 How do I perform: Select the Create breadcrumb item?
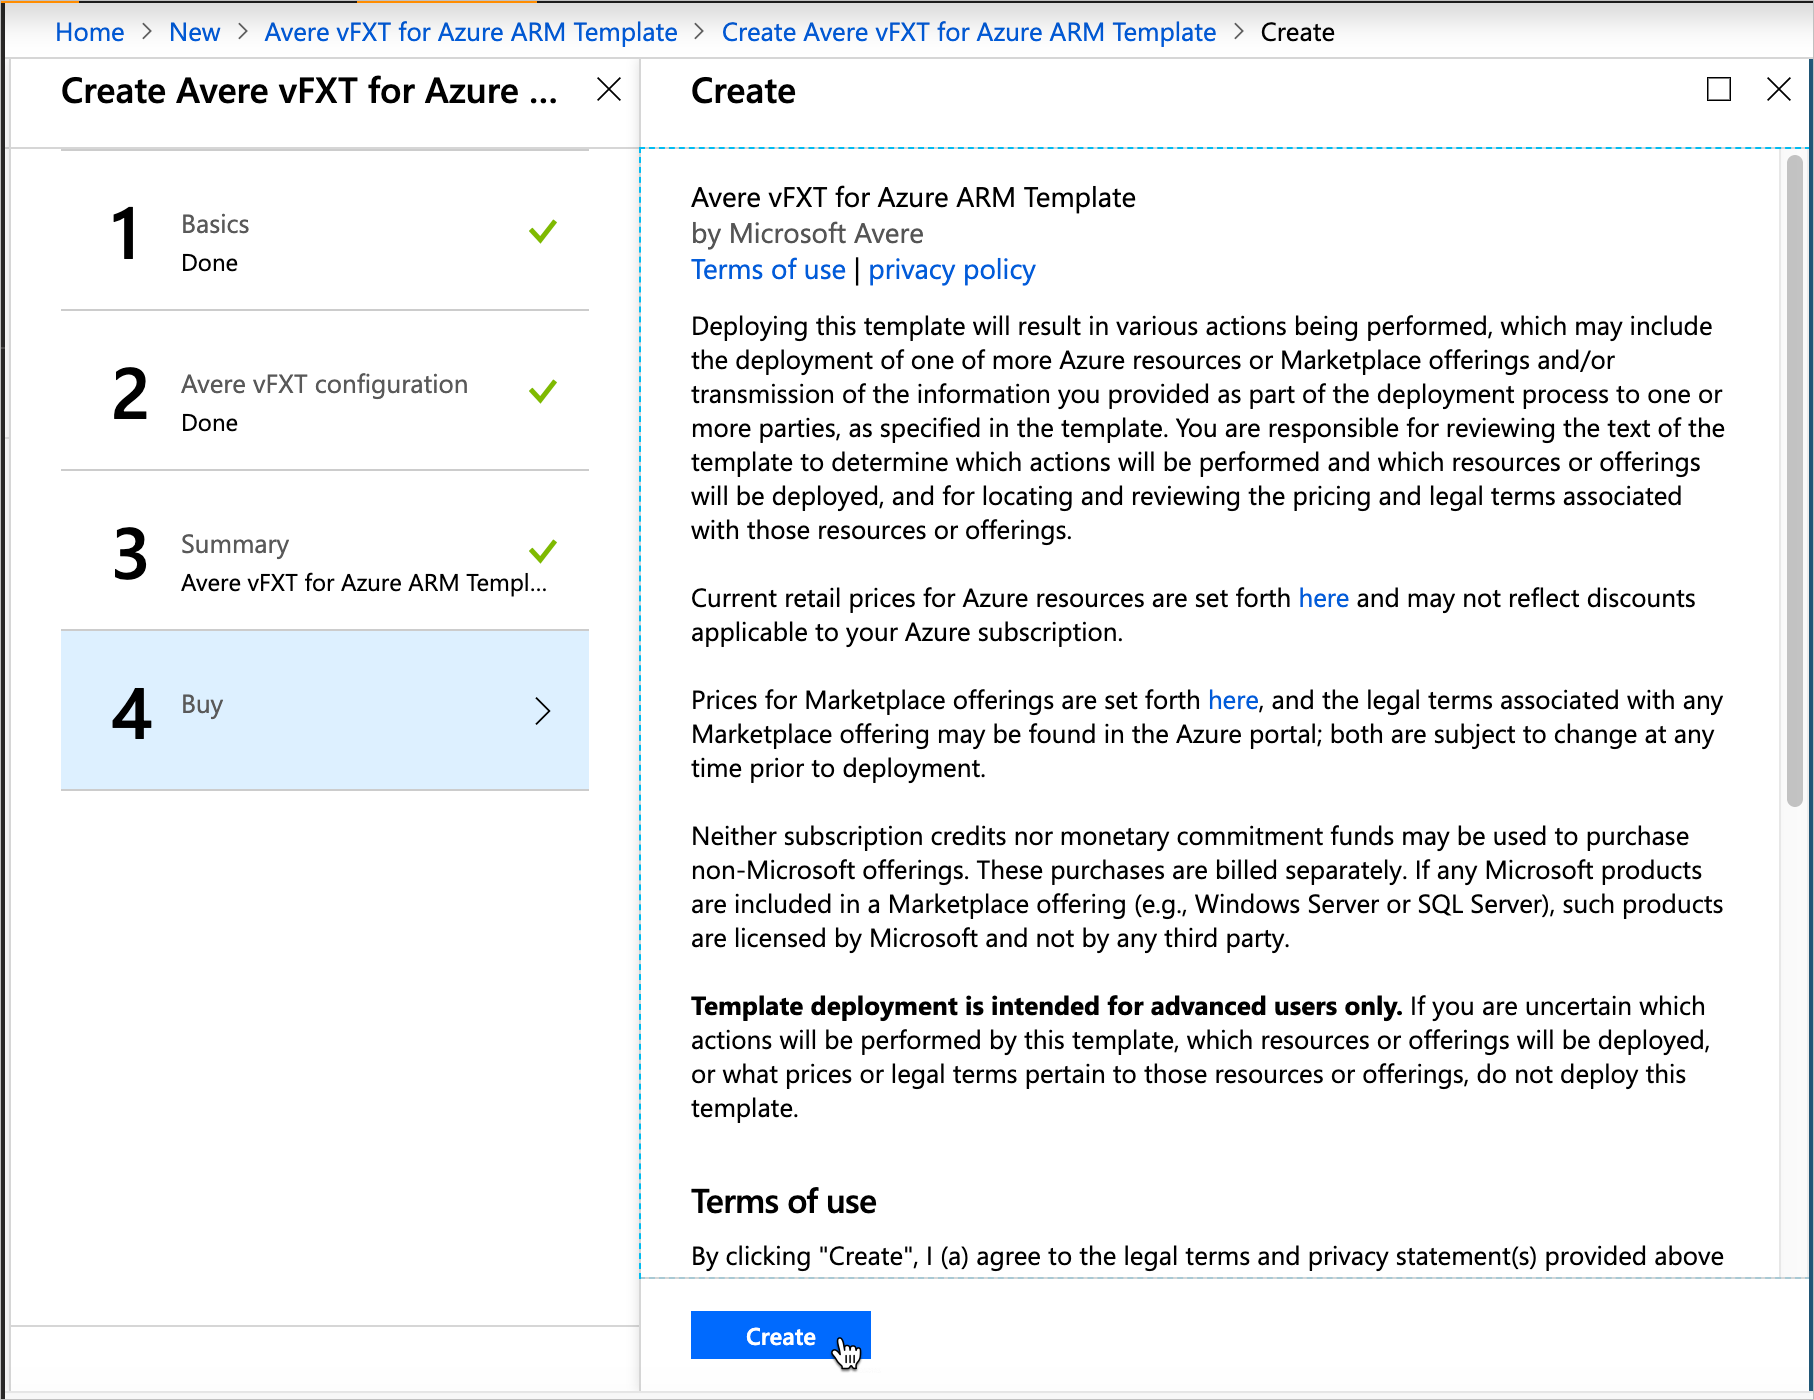click(x=1297, y=31)
